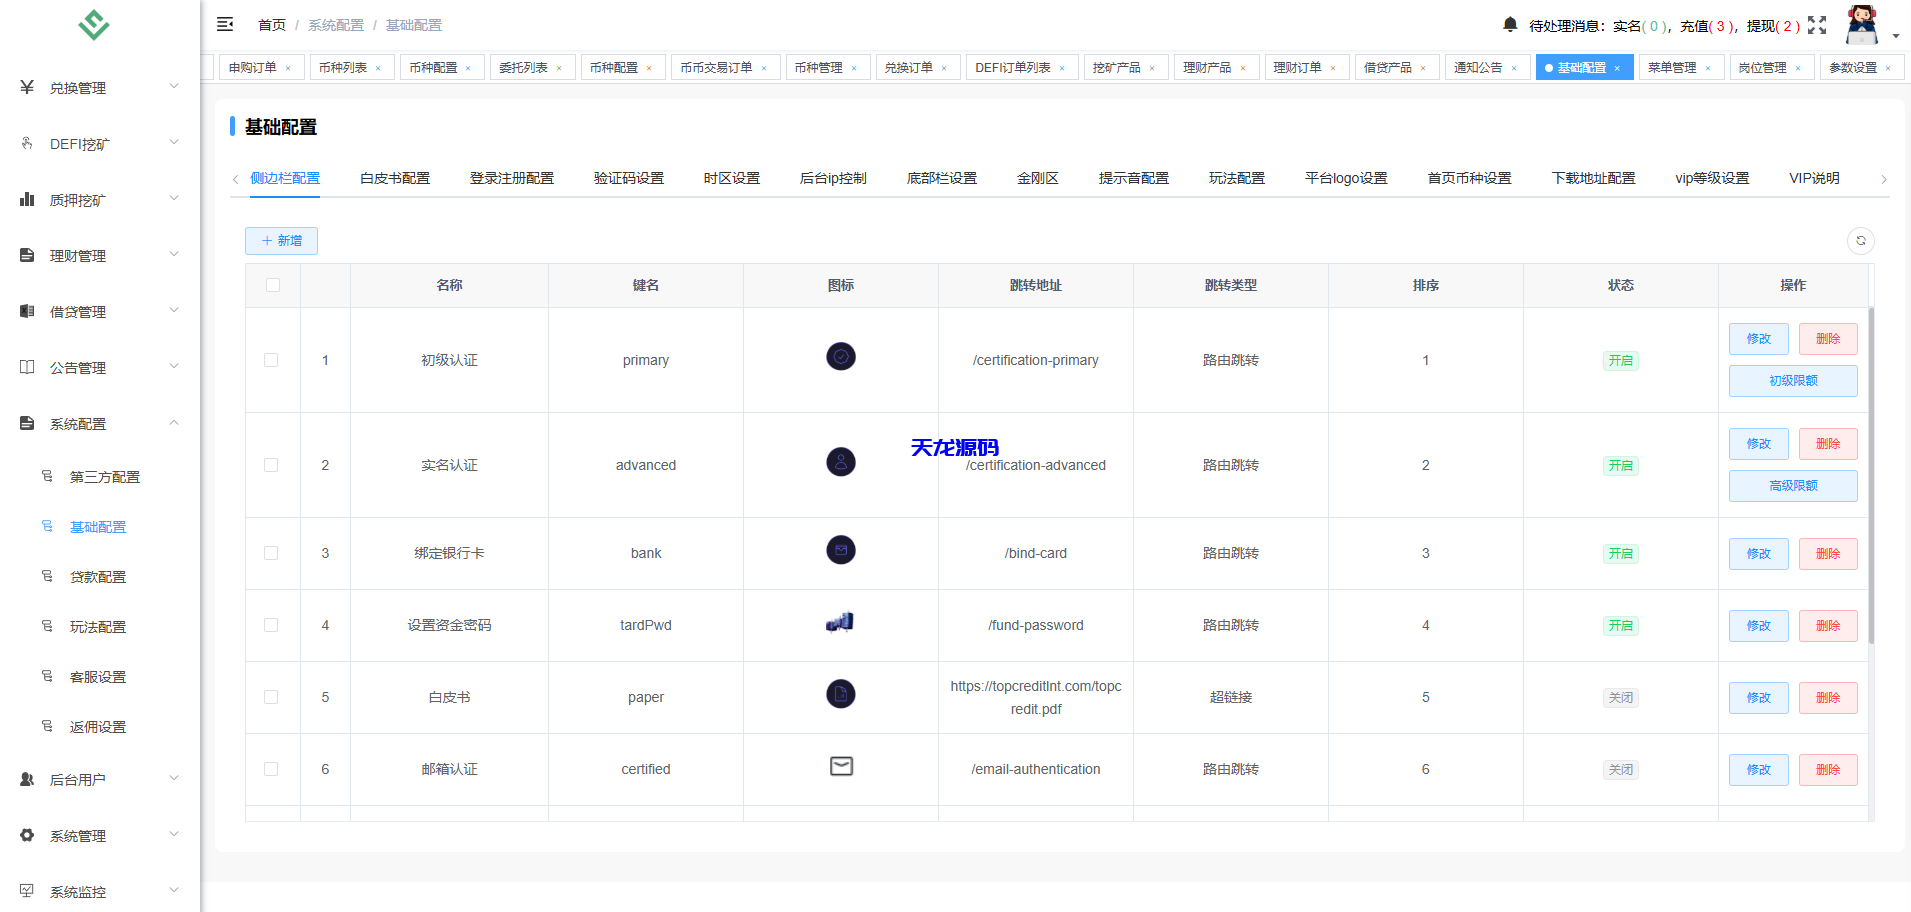Image resolution: width=1911 pixels, height=912 pixels.
Task: Check the select-all checkbox in the table header
Action: tap(272, 285)
